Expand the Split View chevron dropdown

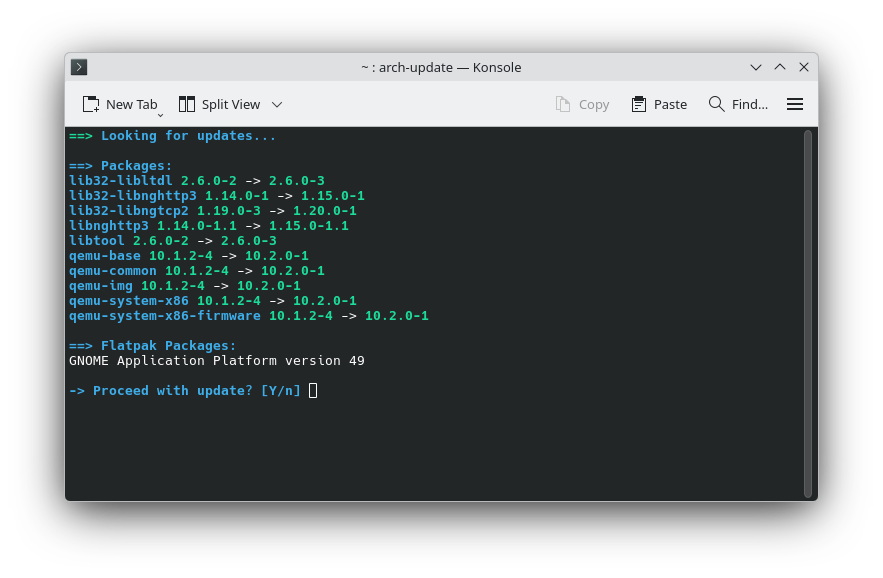[277, 104]
